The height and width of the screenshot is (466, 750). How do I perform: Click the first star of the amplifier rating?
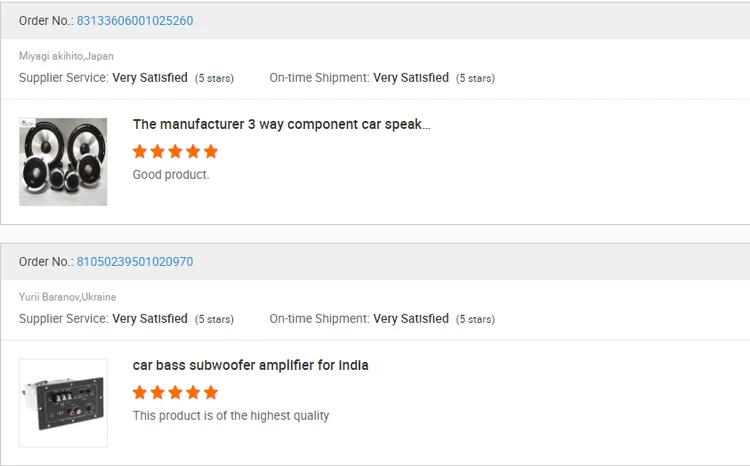coord(140,393)
